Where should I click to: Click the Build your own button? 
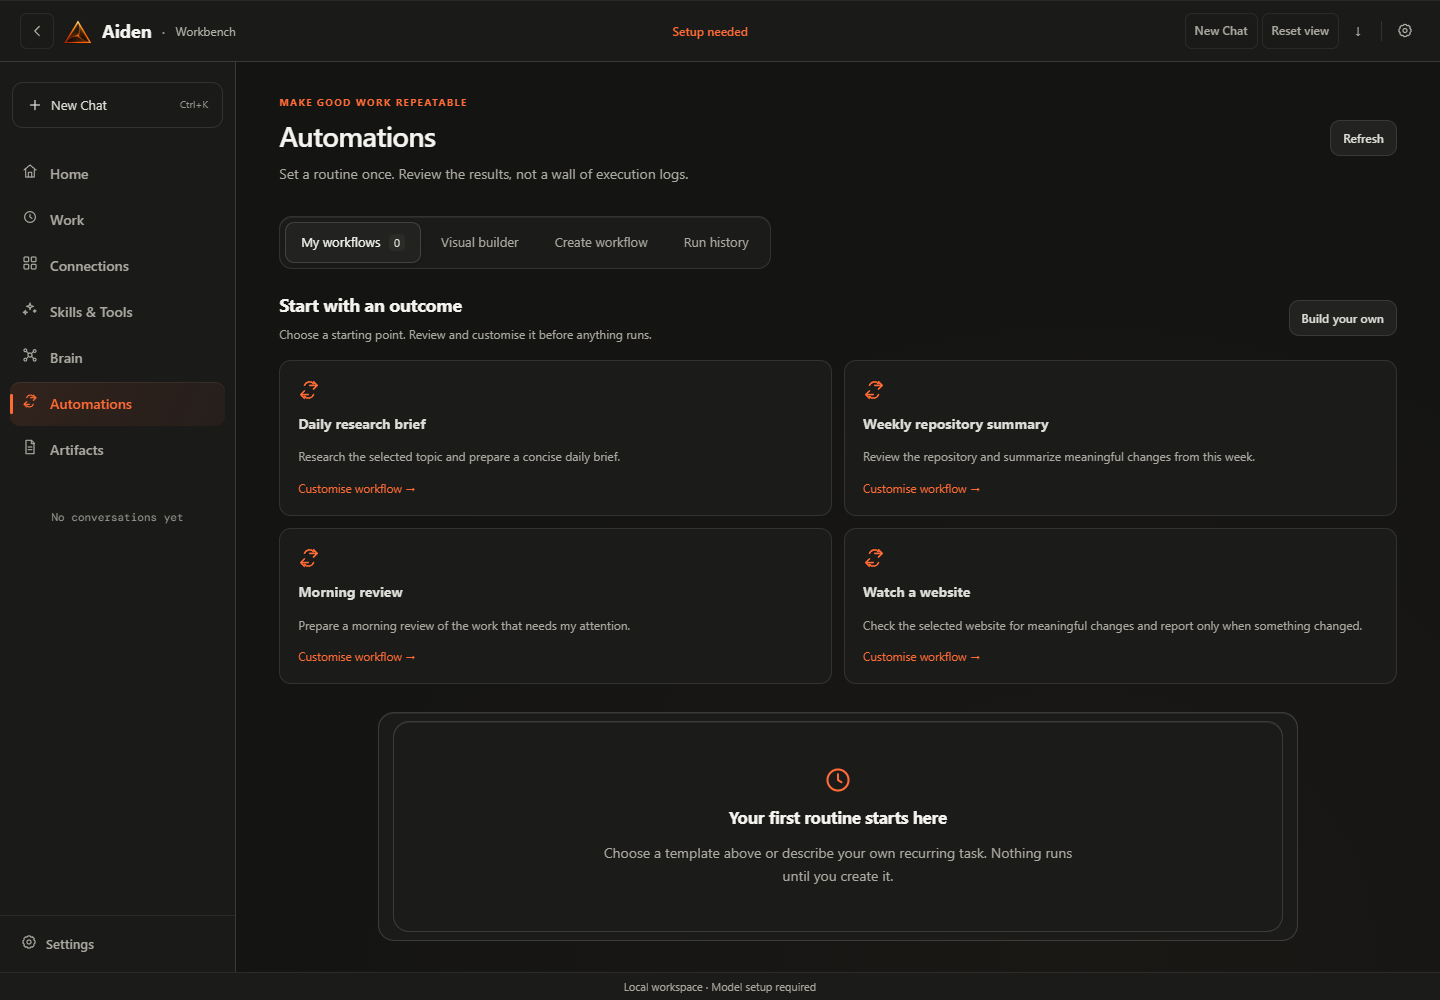pyautogui.click(x=1342, y=319)
